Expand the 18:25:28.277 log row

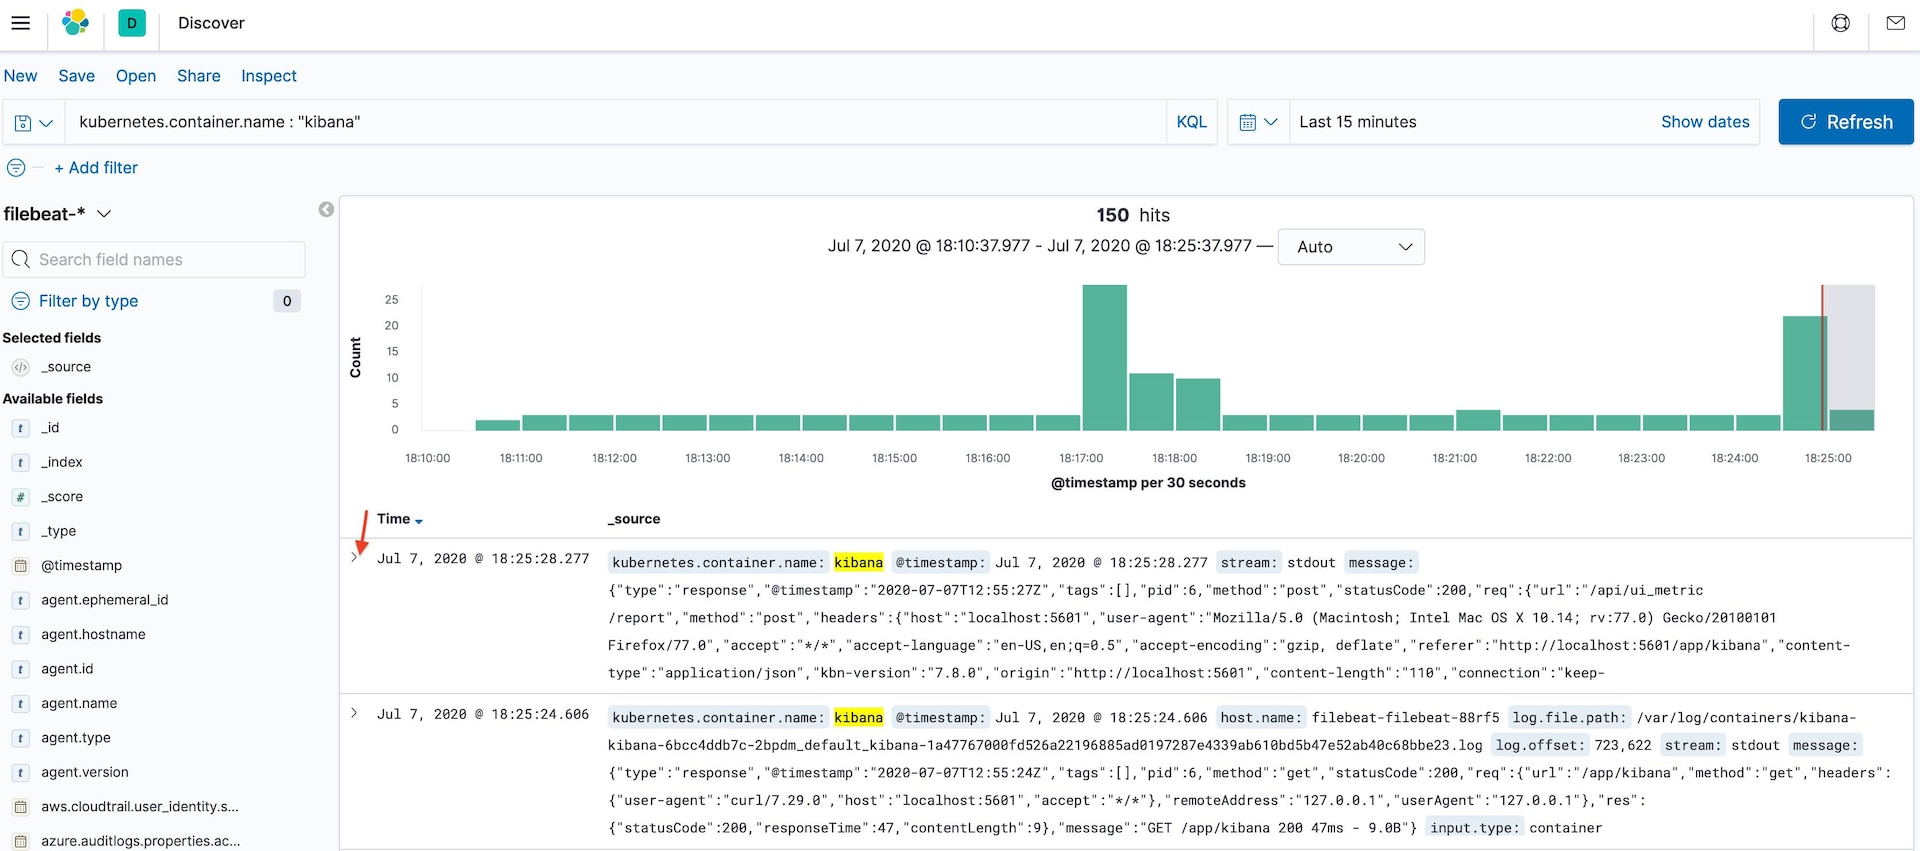tap(354, 558)
